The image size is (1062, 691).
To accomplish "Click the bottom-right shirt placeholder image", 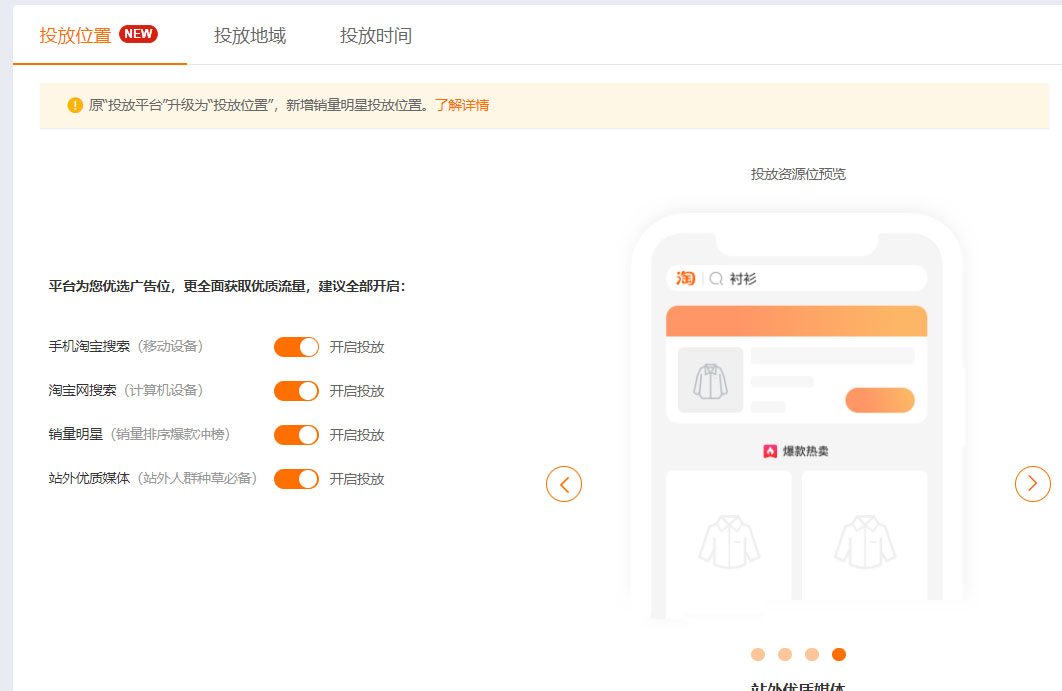I will click(x=865, y=541).
